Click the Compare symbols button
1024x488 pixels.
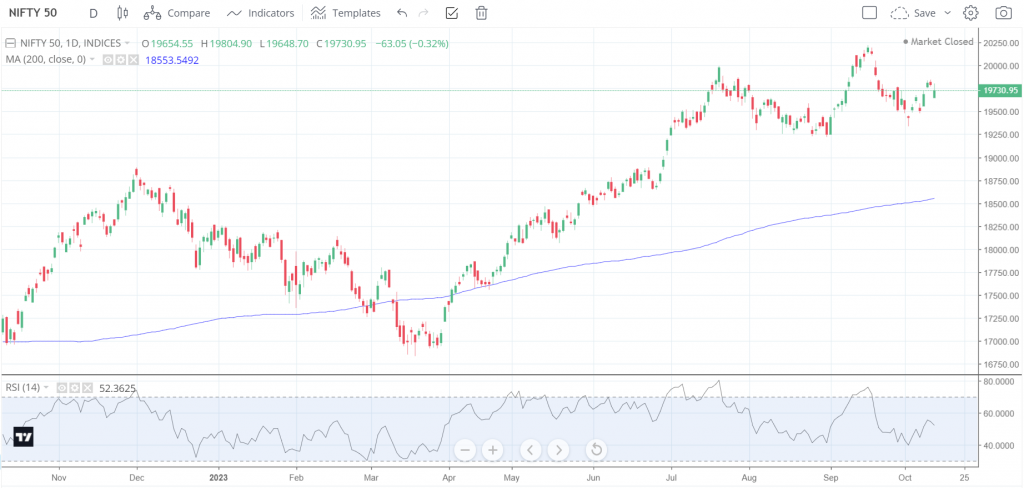tap(177, 12)
